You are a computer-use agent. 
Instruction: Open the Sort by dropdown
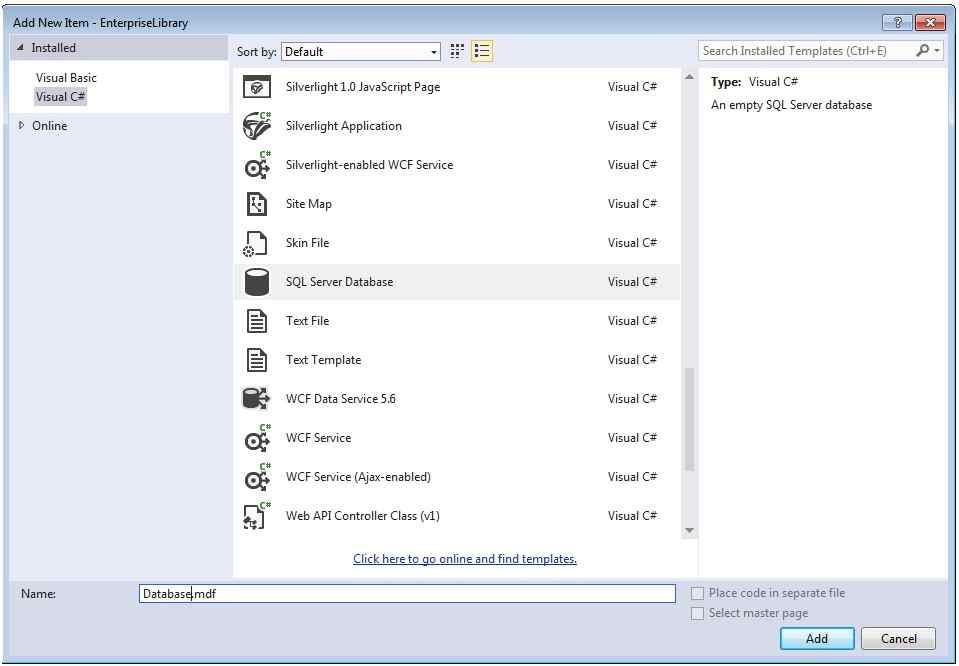[x=435, y=51]
